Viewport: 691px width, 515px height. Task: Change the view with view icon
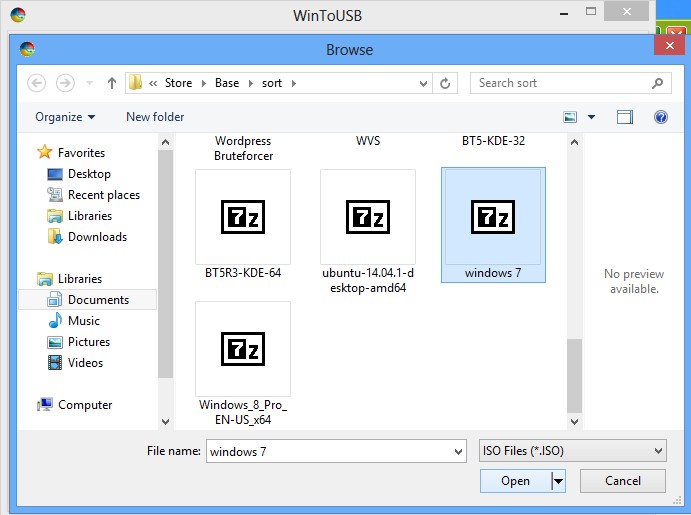point(570,117)
